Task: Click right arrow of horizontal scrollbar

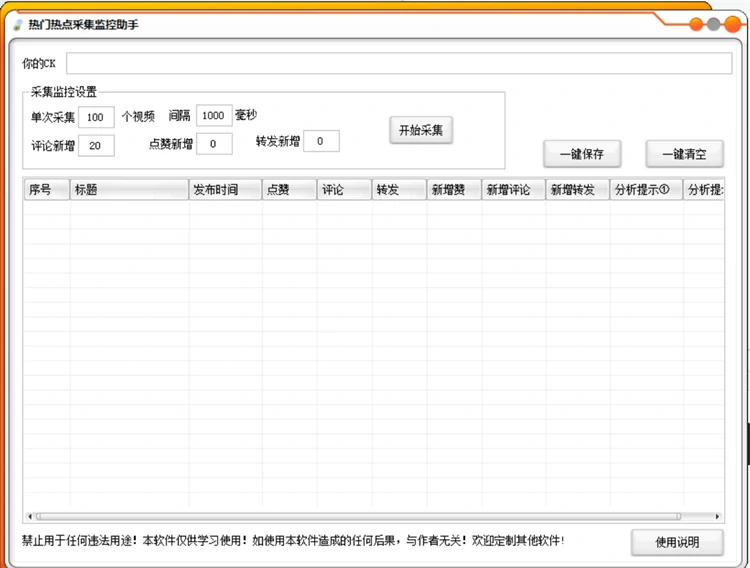Action: 717,516
